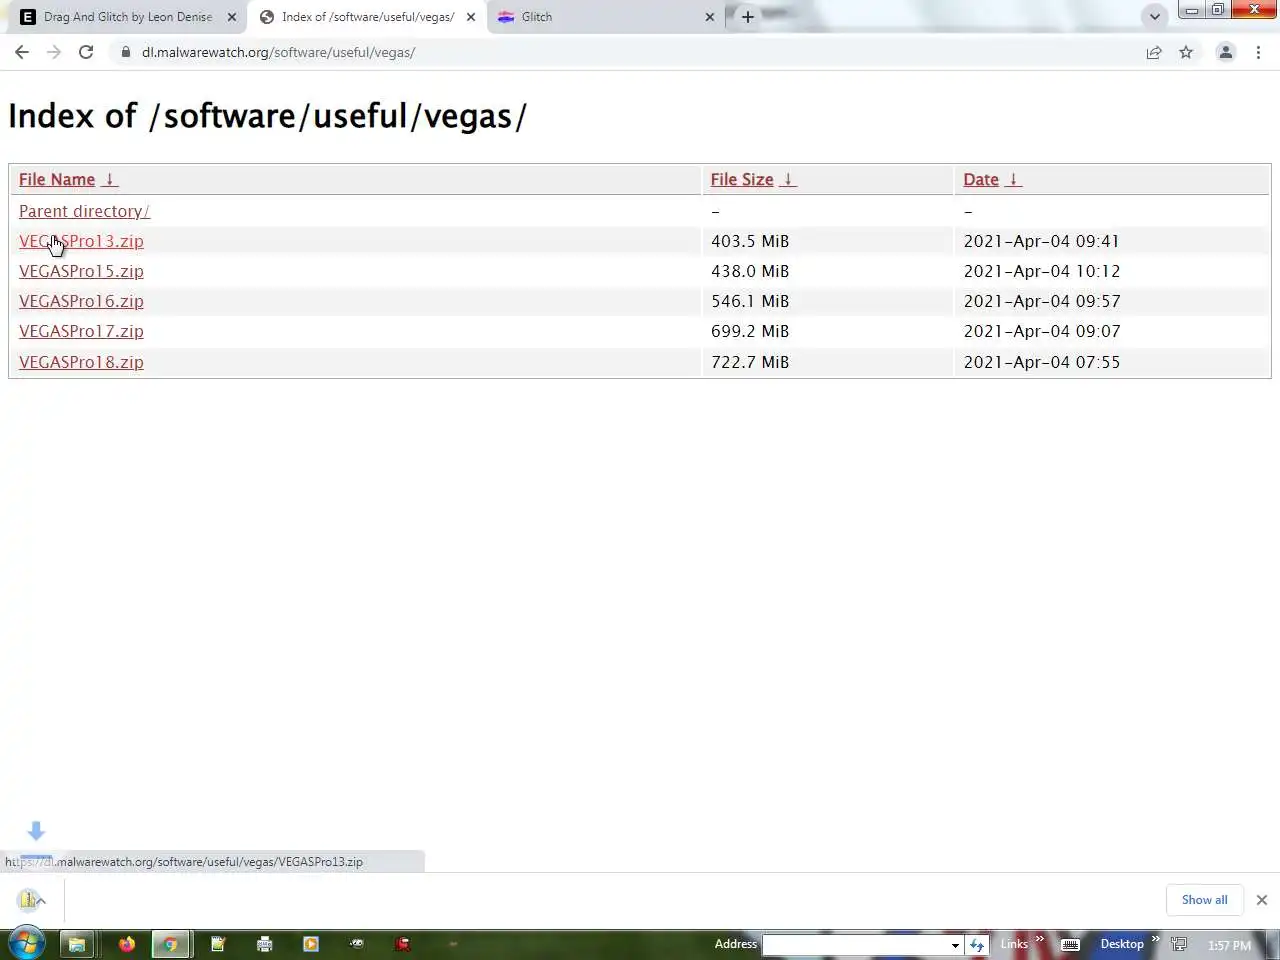Viewport: 1280px width, 960px height.
Task: Click the 438.0 MiB size cell
Action: pyautogui.click(x=750, y=271)
